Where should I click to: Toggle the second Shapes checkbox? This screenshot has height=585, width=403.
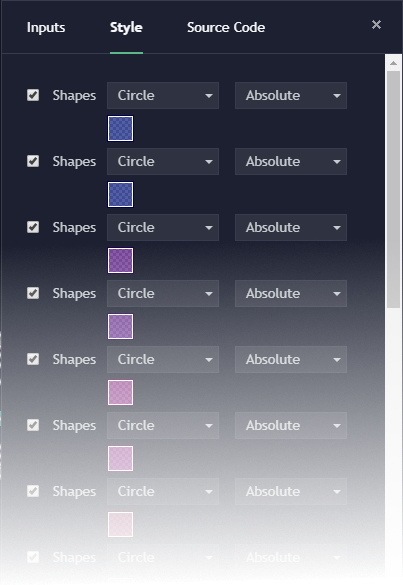33,161
